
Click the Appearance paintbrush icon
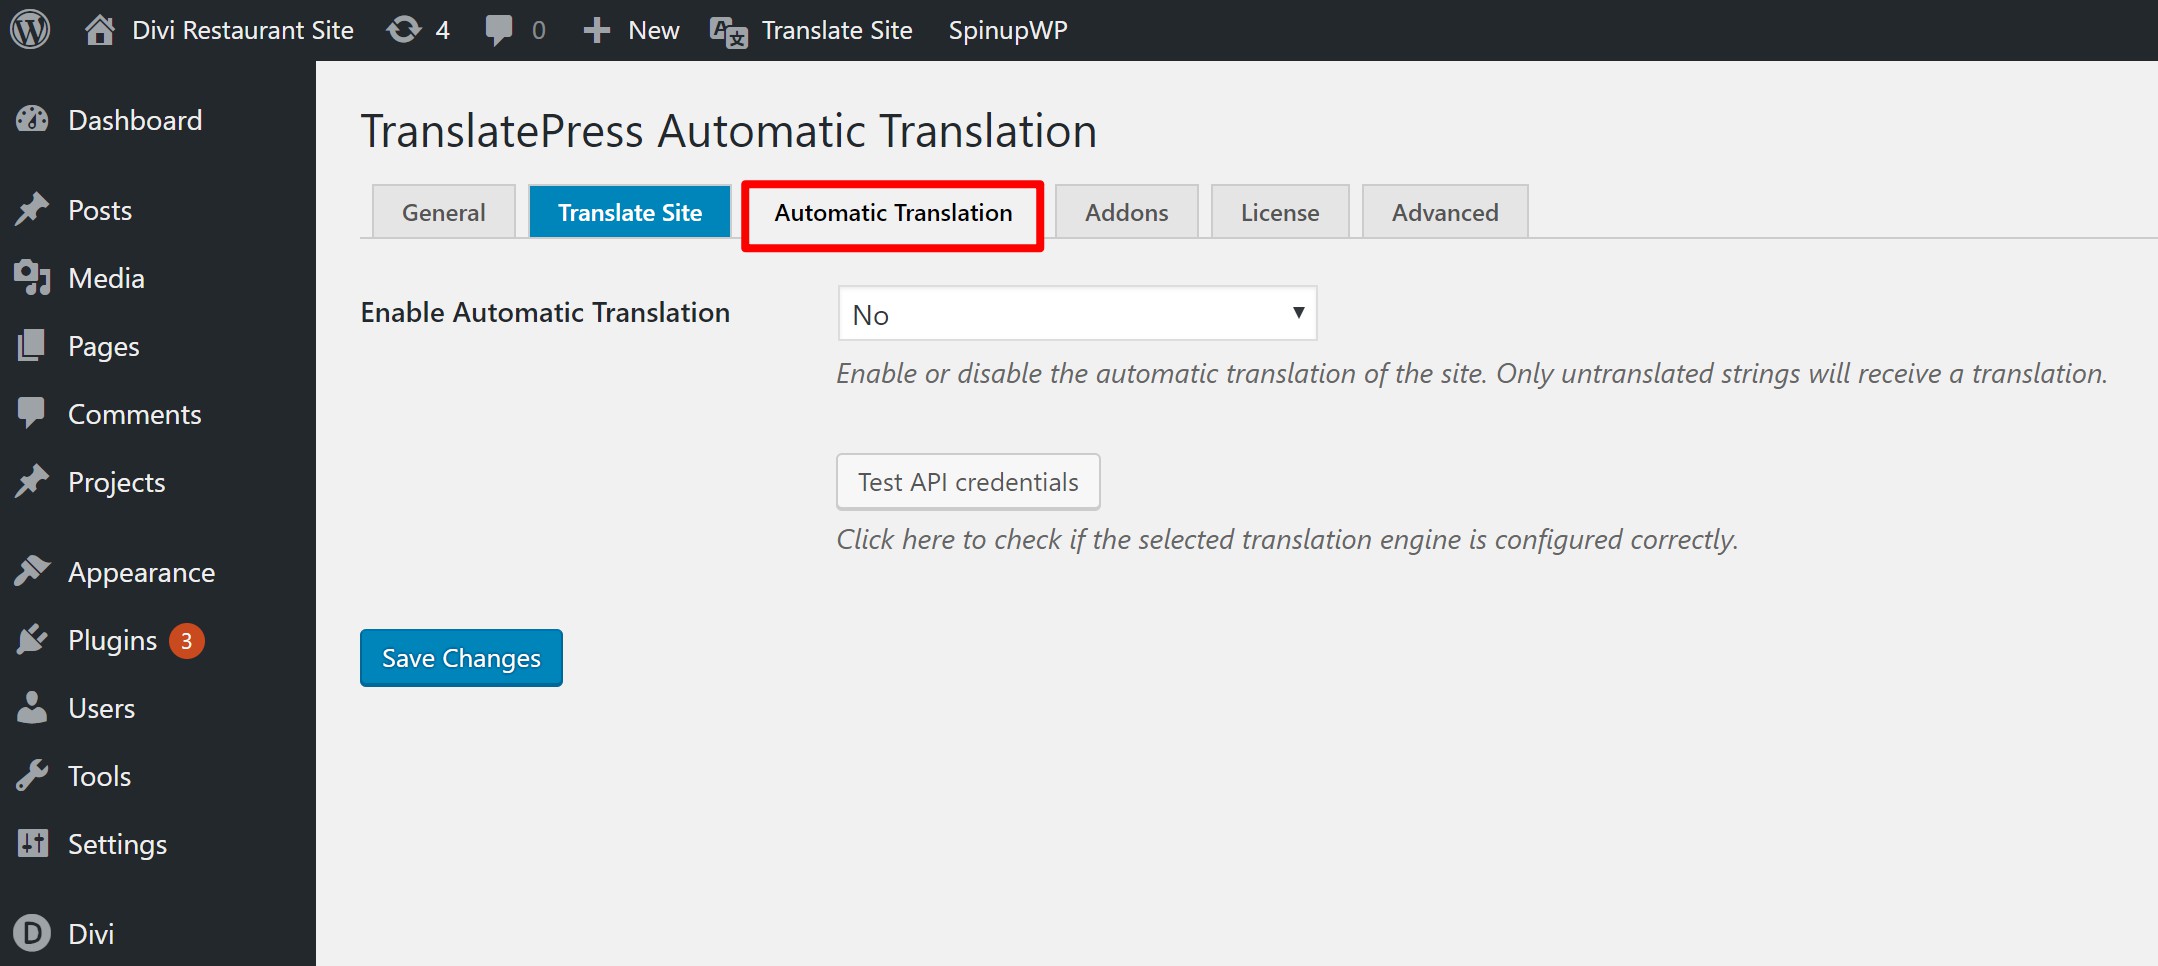(x=32, y=571)
